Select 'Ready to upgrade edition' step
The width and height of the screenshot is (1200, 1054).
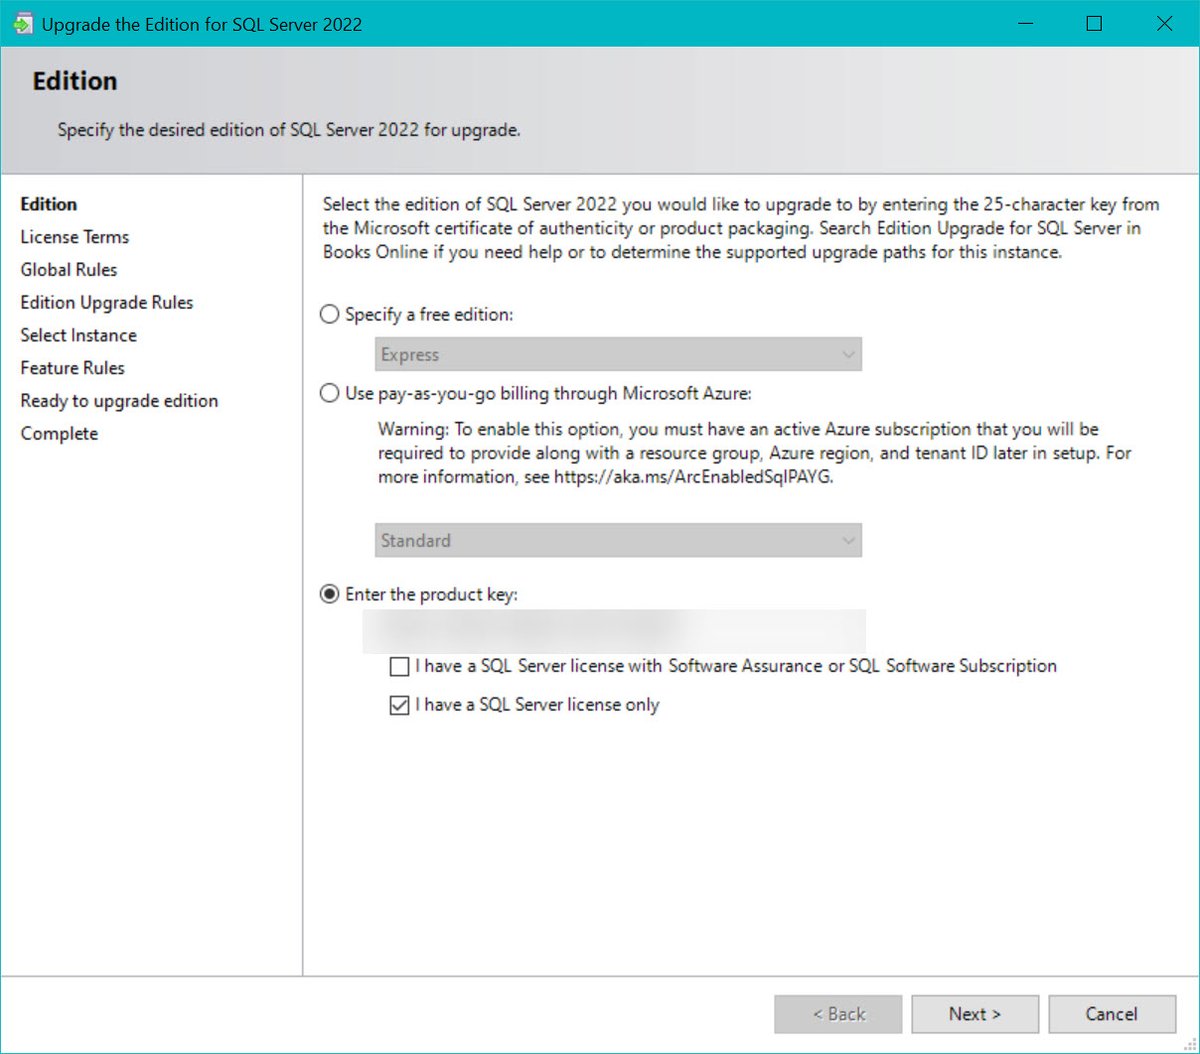[119, 401]
